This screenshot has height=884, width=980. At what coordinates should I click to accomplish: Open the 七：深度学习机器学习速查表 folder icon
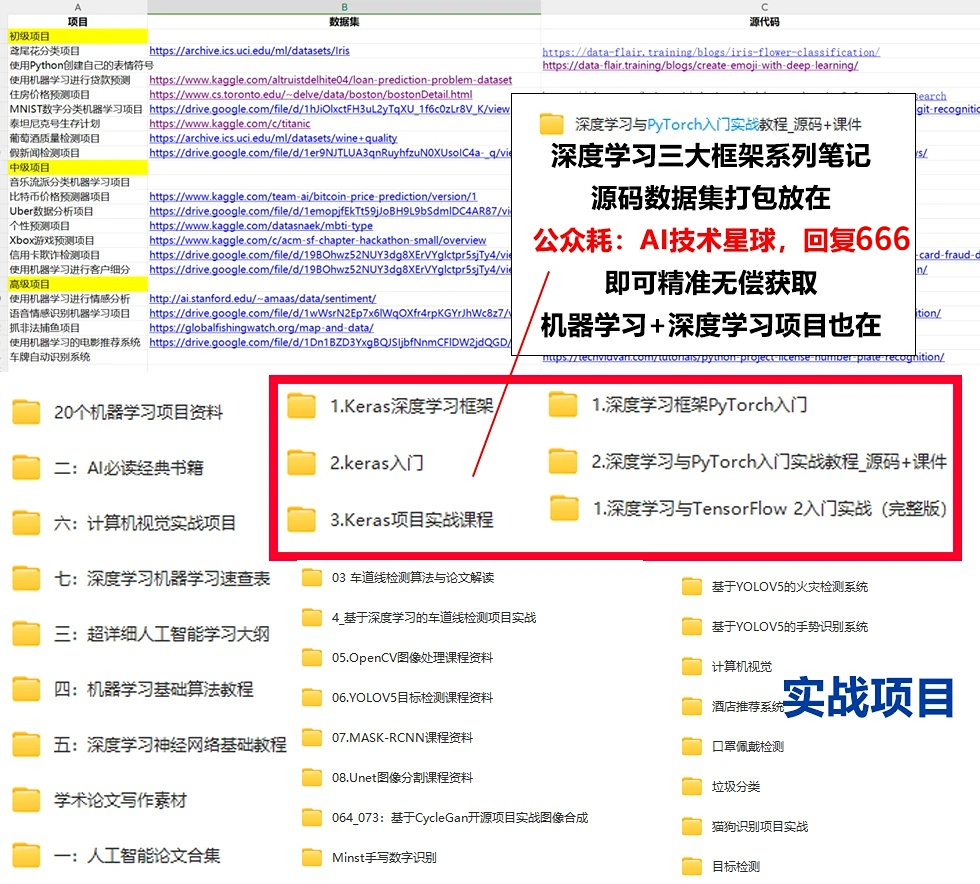pos(26,578)
